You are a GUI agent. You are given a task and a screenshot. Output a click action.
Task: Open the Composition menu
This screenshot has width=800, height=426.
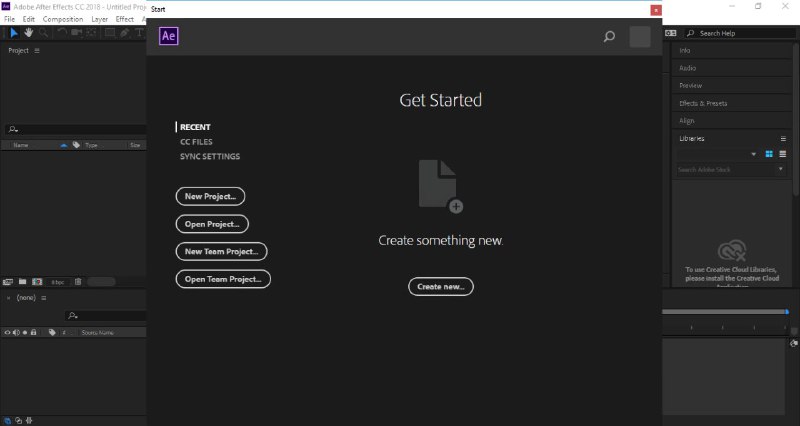coord(63,19)
